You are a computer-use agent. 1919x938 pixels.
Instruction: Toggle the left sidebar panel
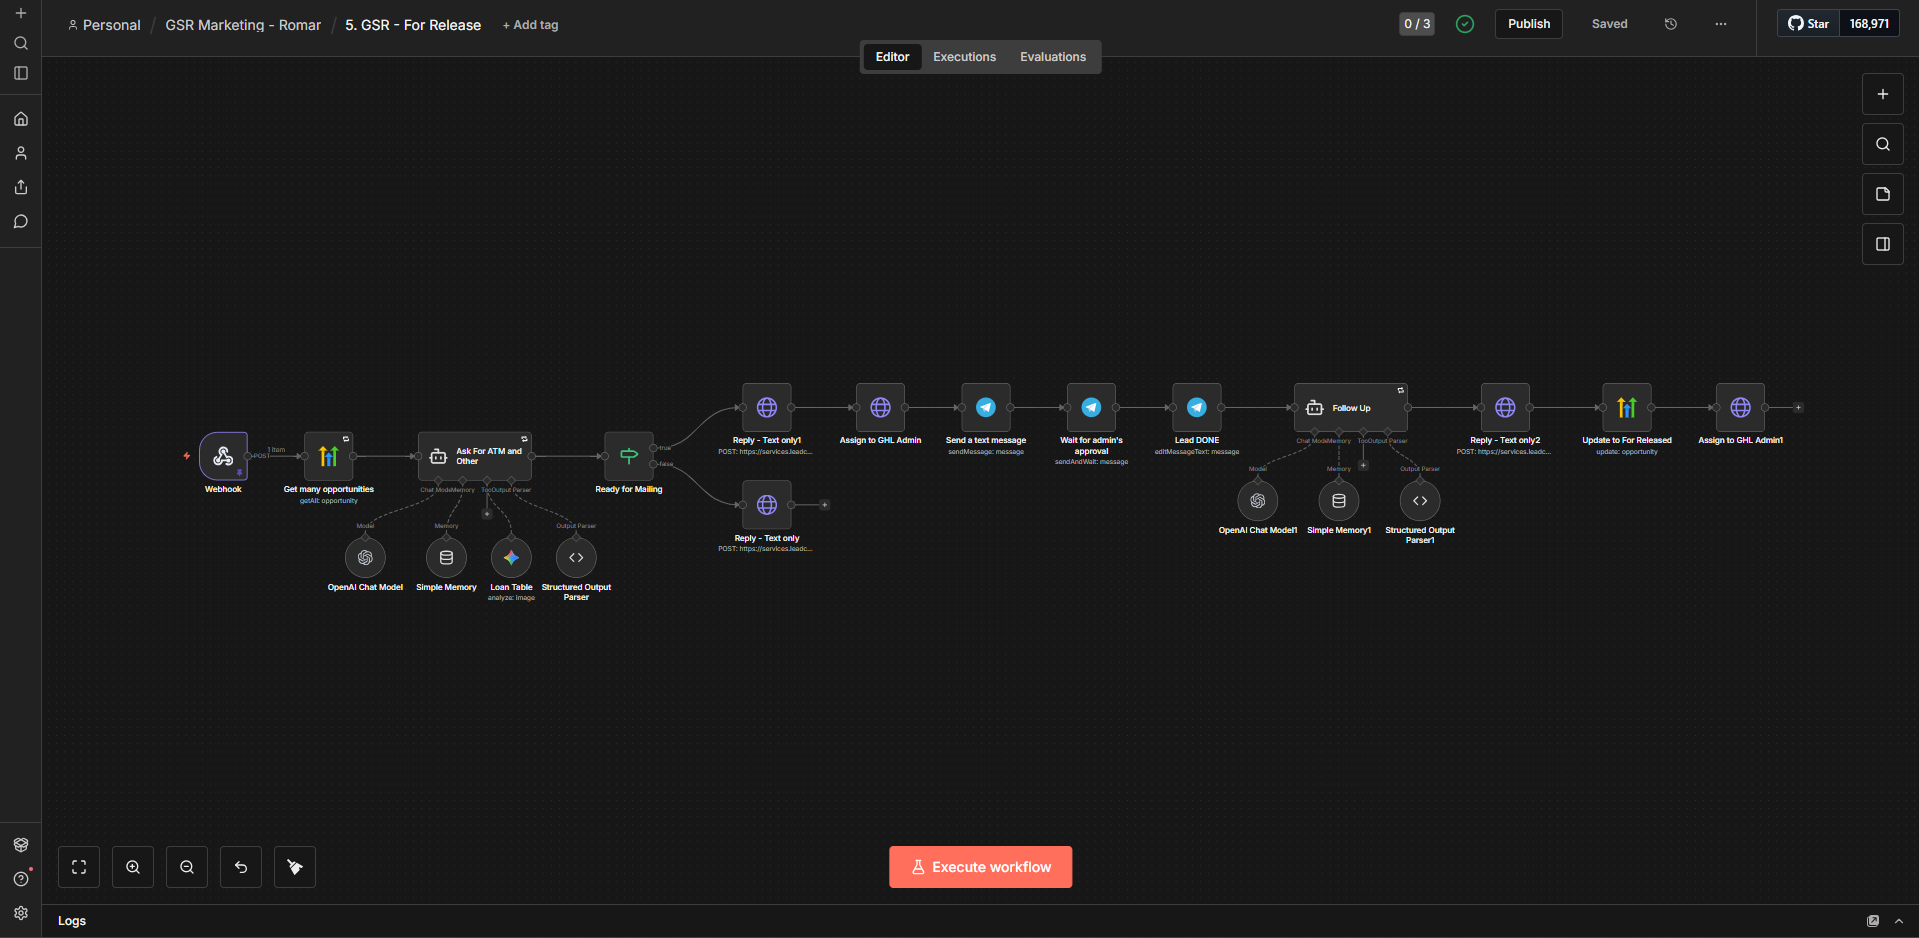coord(21,73)
